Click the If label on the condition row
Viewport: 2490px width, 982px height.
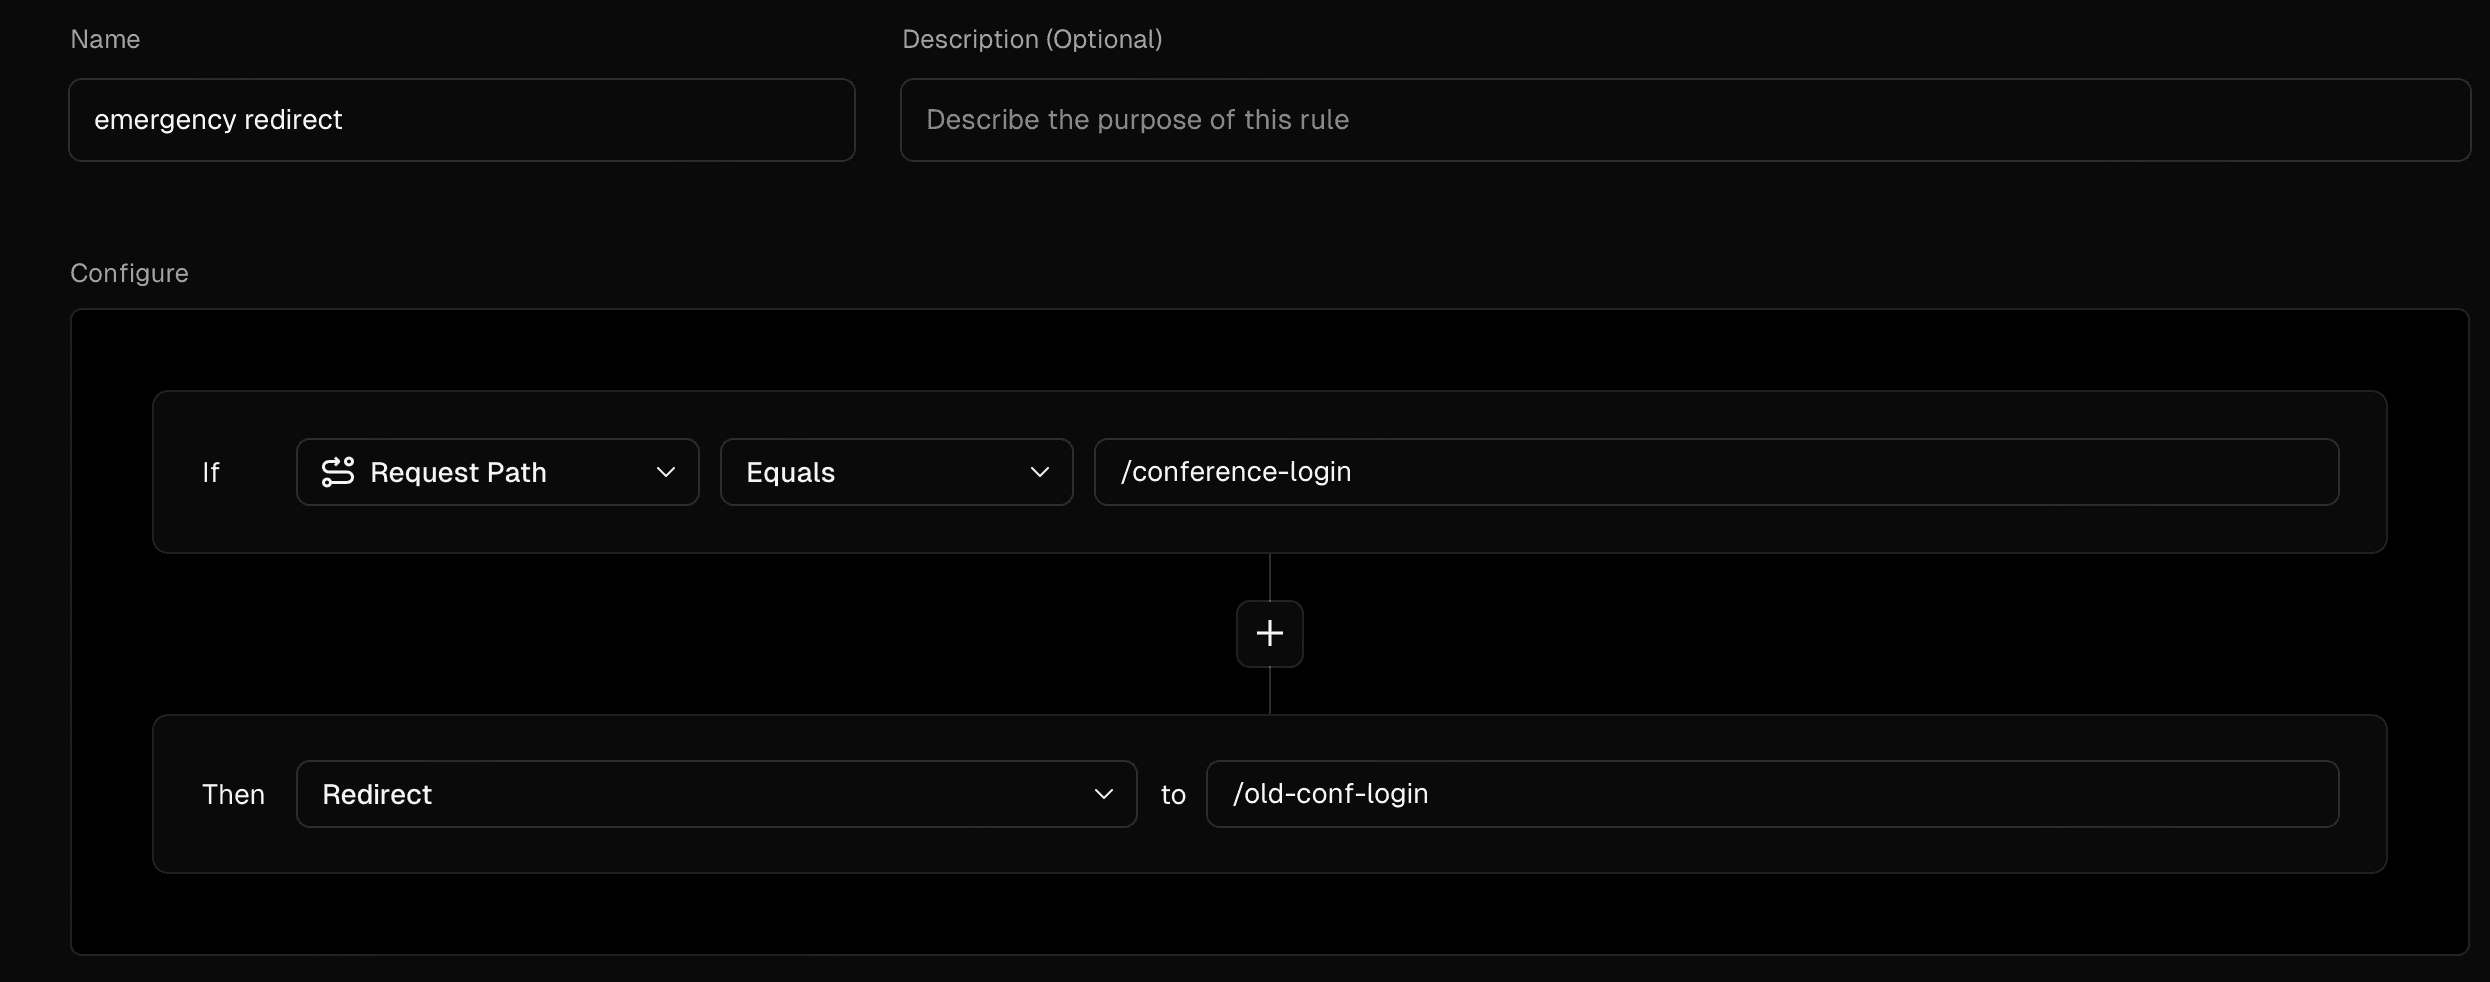pyautogui.click(x=211, y=472)
